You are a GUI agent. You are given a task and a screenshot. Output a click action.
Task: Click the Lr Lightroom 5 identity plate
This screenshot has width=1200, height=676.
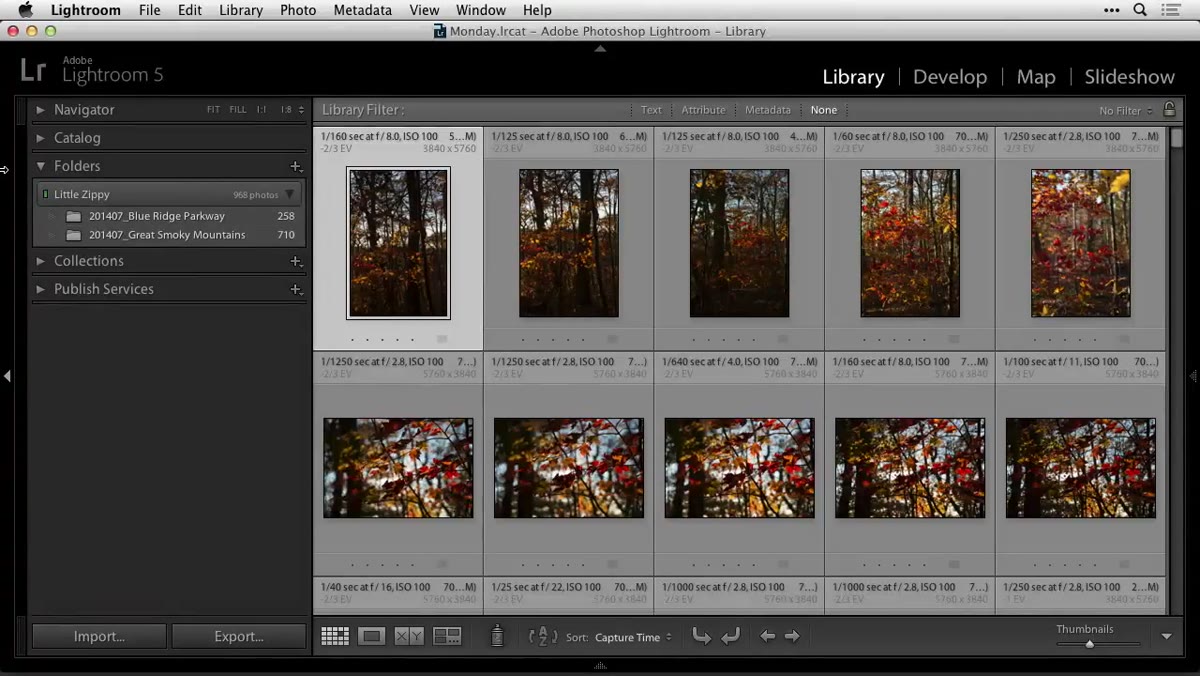(91, 70)
